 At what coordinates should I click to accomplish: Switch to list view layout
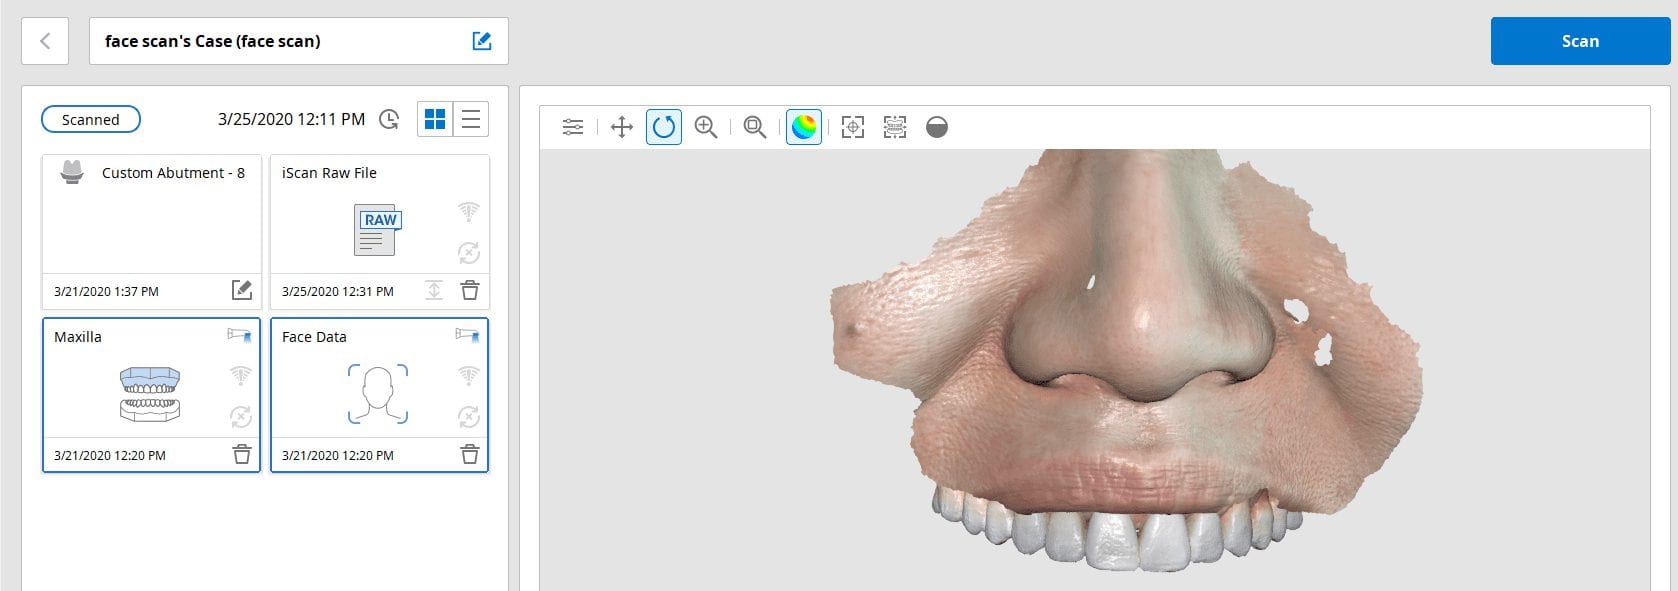[471, 119]
